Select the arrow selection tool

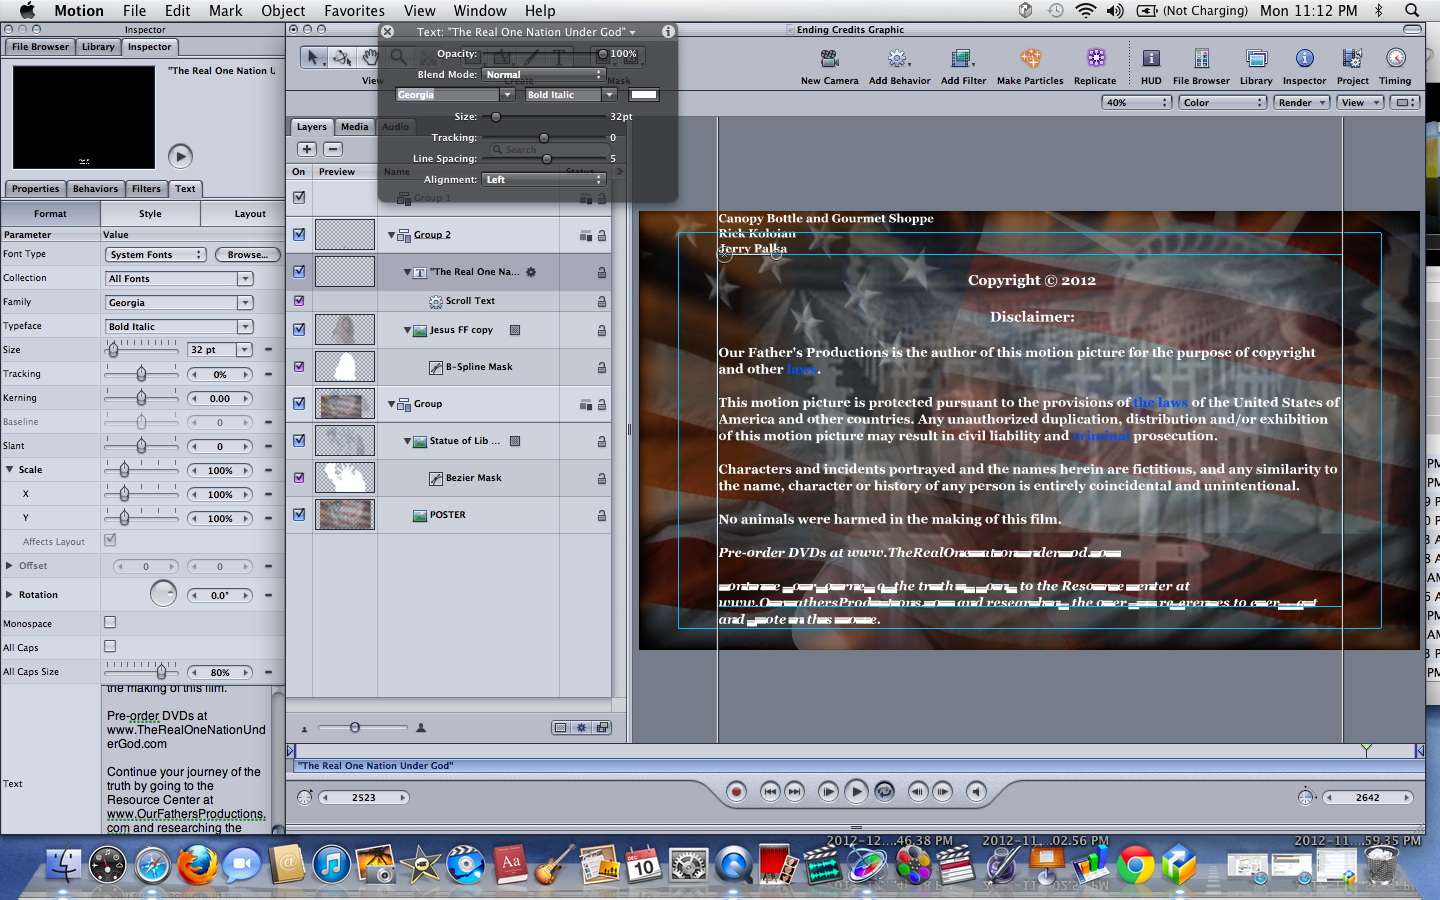click(x=314, y=57)
